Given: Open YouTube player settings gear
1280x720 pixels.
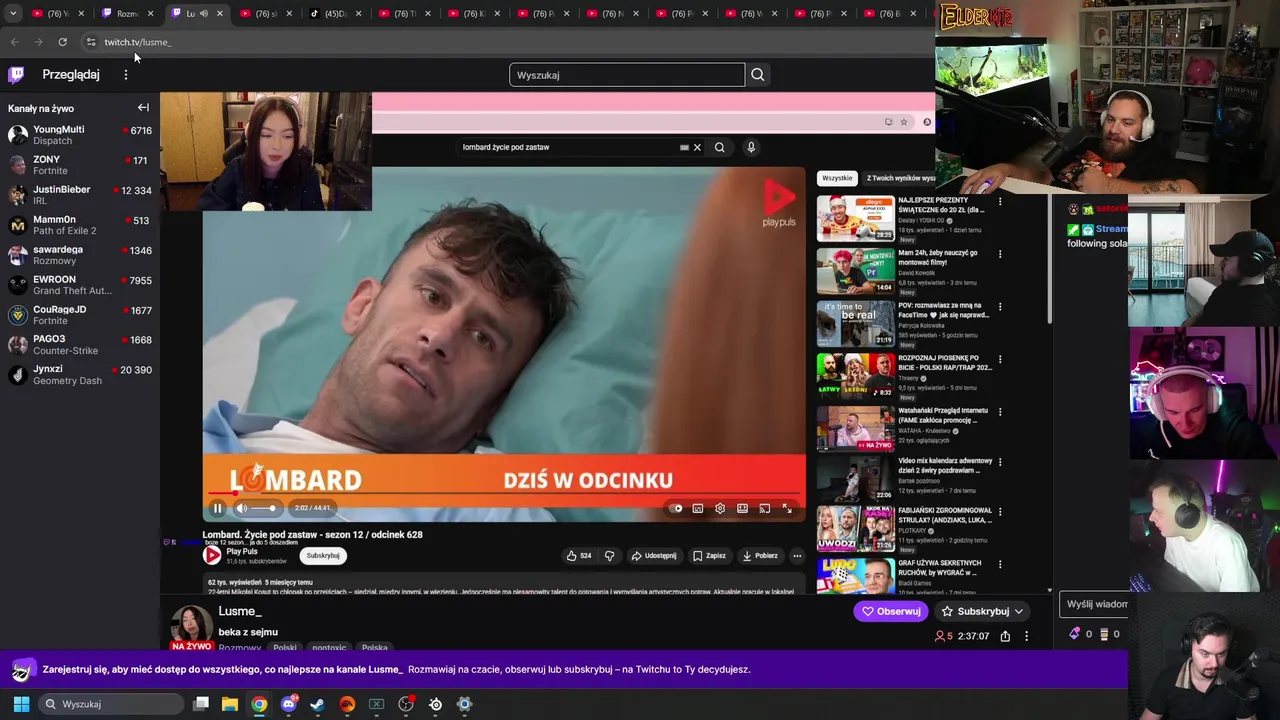Looking at the screenshot, I should pos(720,508).
